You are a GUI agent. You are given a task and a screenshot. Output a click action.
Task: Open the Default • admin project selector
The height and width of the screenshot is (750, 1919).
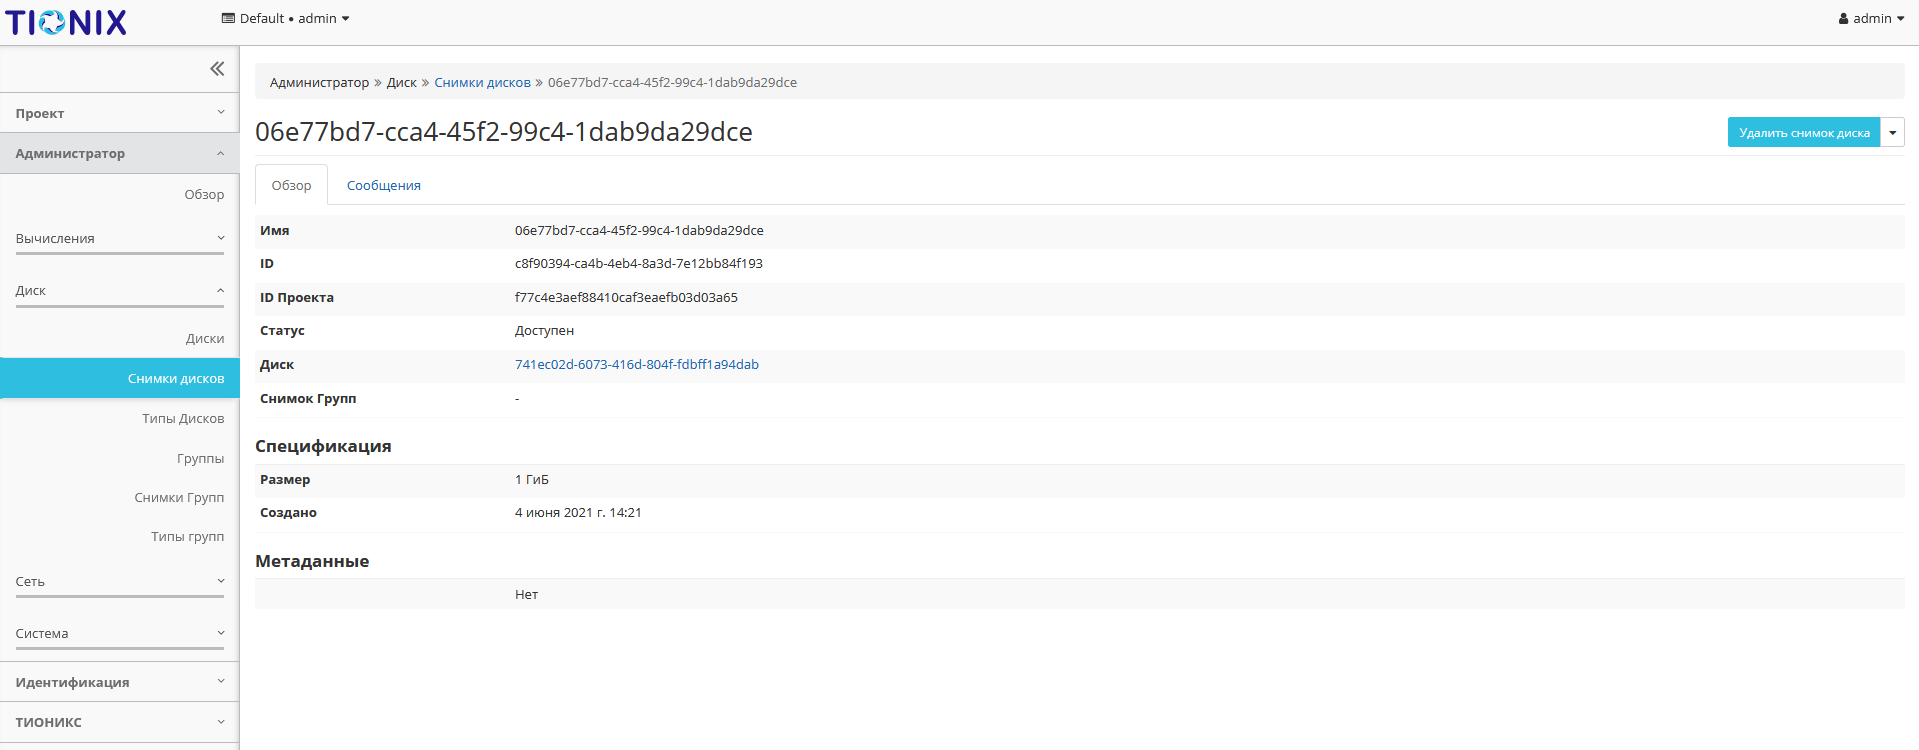(x=285, y=18)
